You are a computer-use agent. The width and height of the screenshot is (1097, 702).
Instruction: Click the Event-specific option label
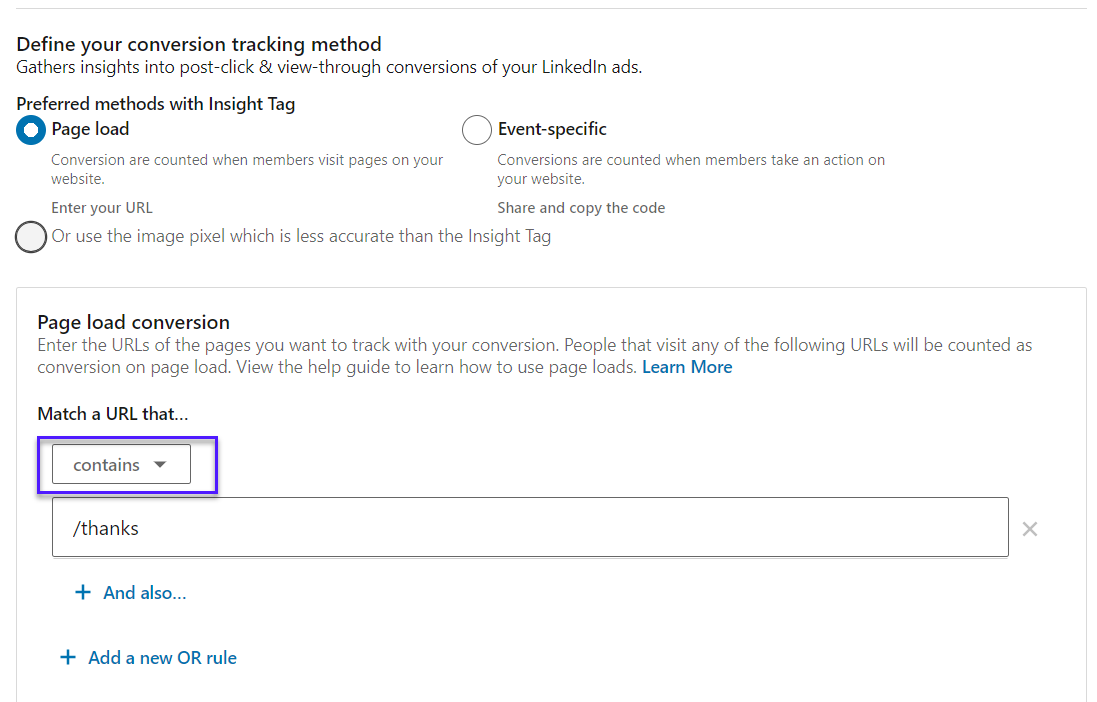(552, 129)
